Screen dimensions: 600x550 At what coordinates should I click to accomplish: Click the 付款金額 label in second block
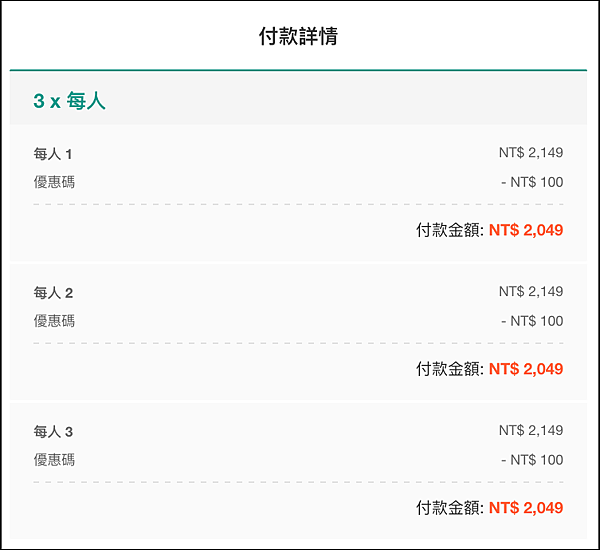pyautogui.click(x=450, y=369)
